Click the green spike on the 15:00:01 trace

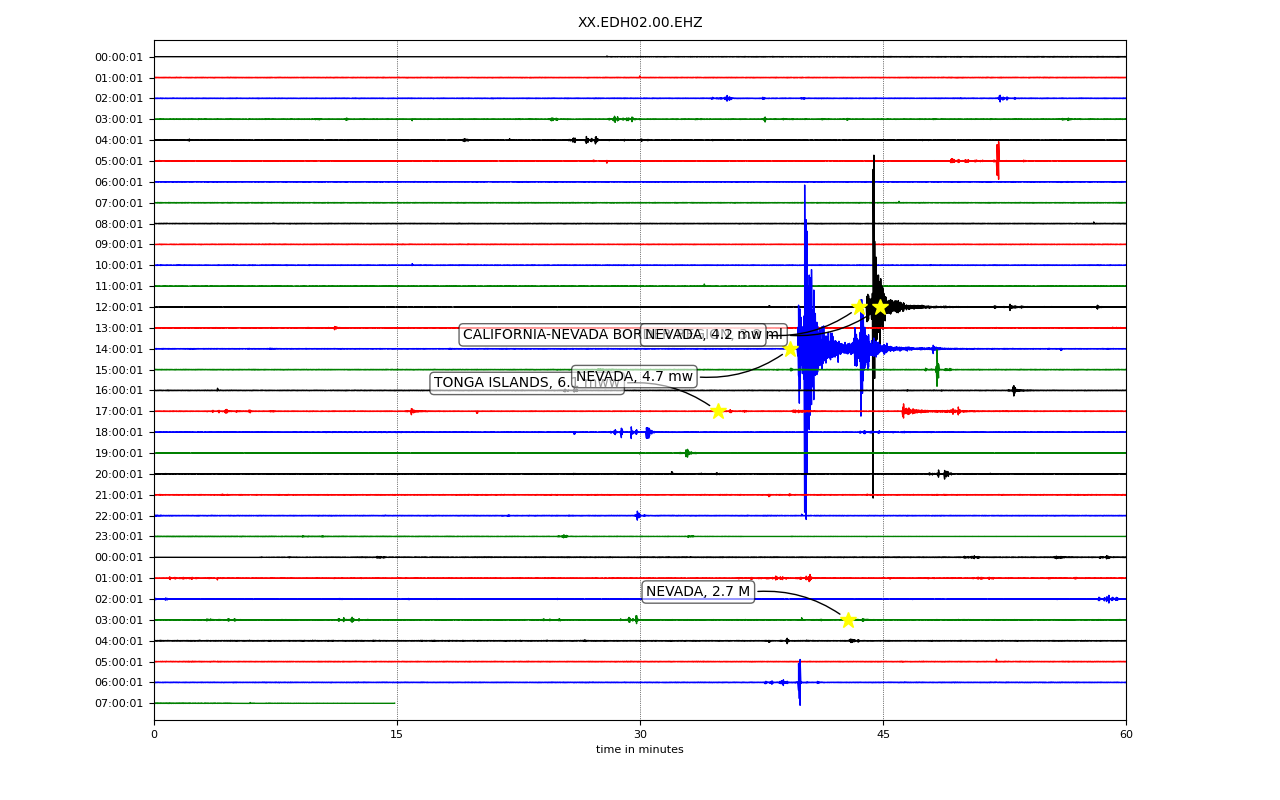(x=937, y=369)
